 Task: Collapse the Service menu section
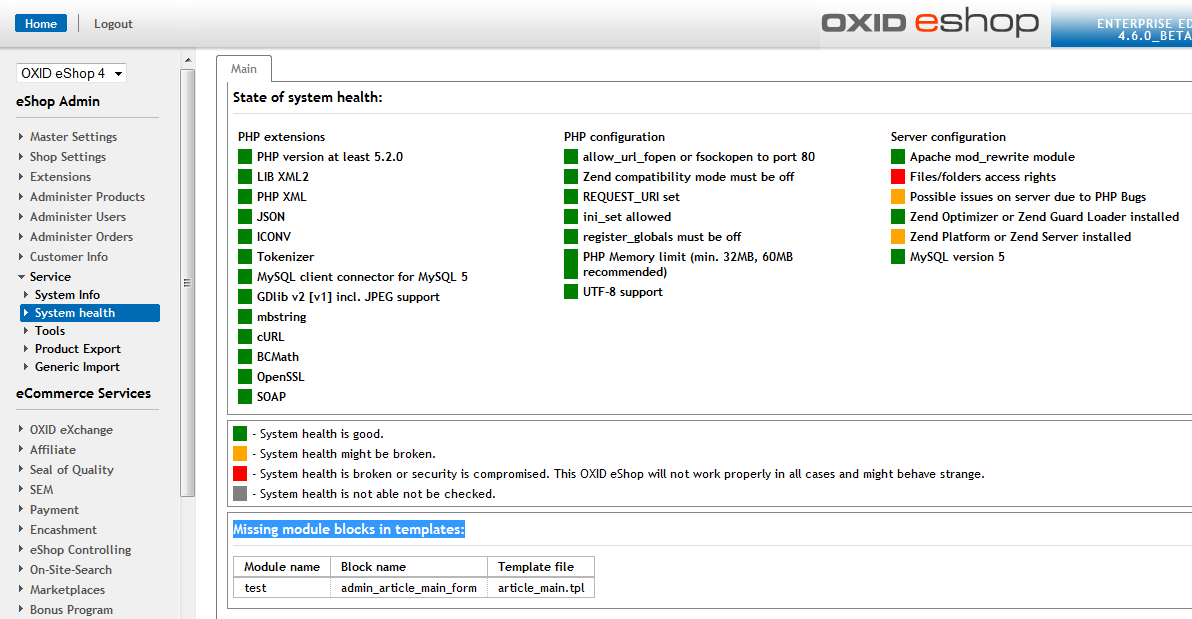point(50,277)
